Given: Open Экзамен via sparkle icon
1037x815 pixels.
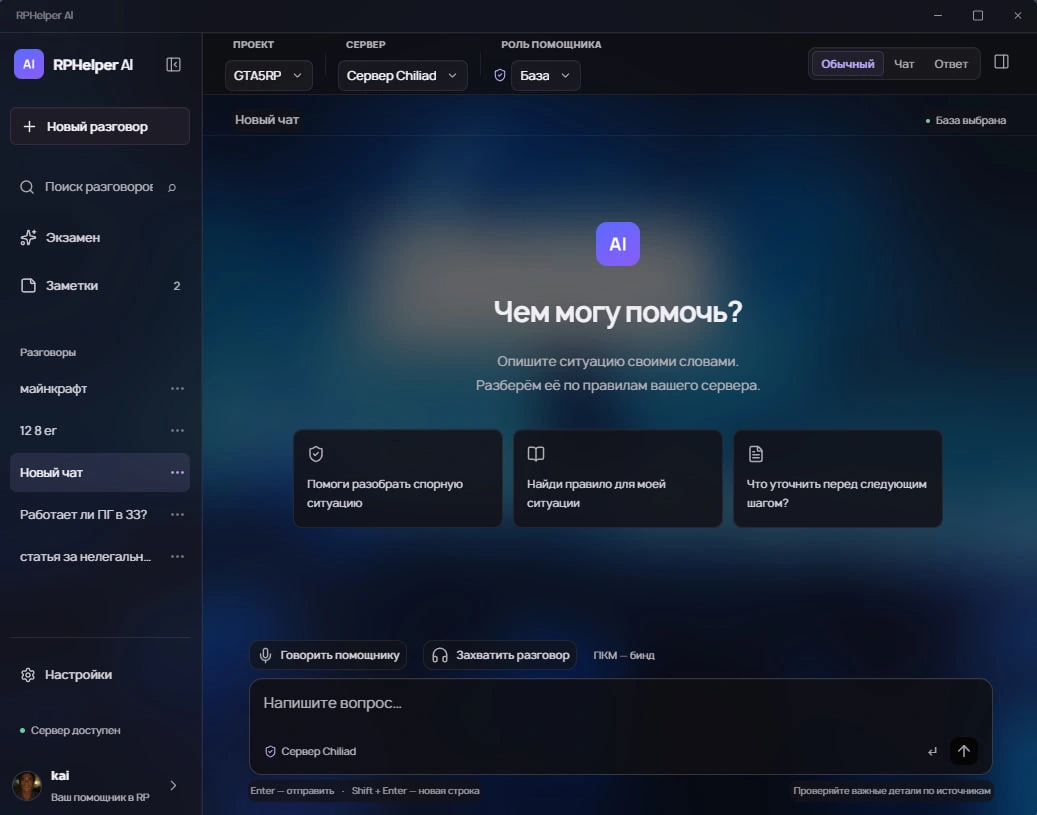Looking at the screenshot, I should click(28, 237).
